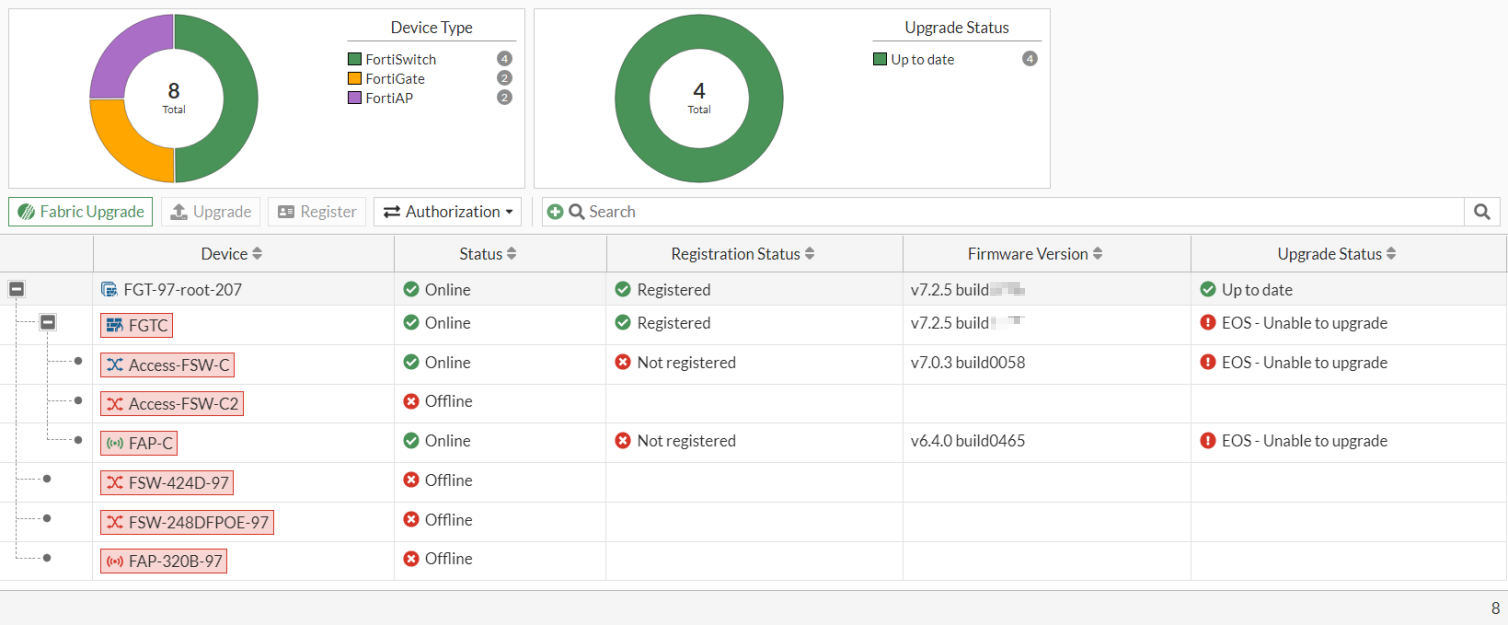Collapse the FGTC subtree

pos(48,323)
